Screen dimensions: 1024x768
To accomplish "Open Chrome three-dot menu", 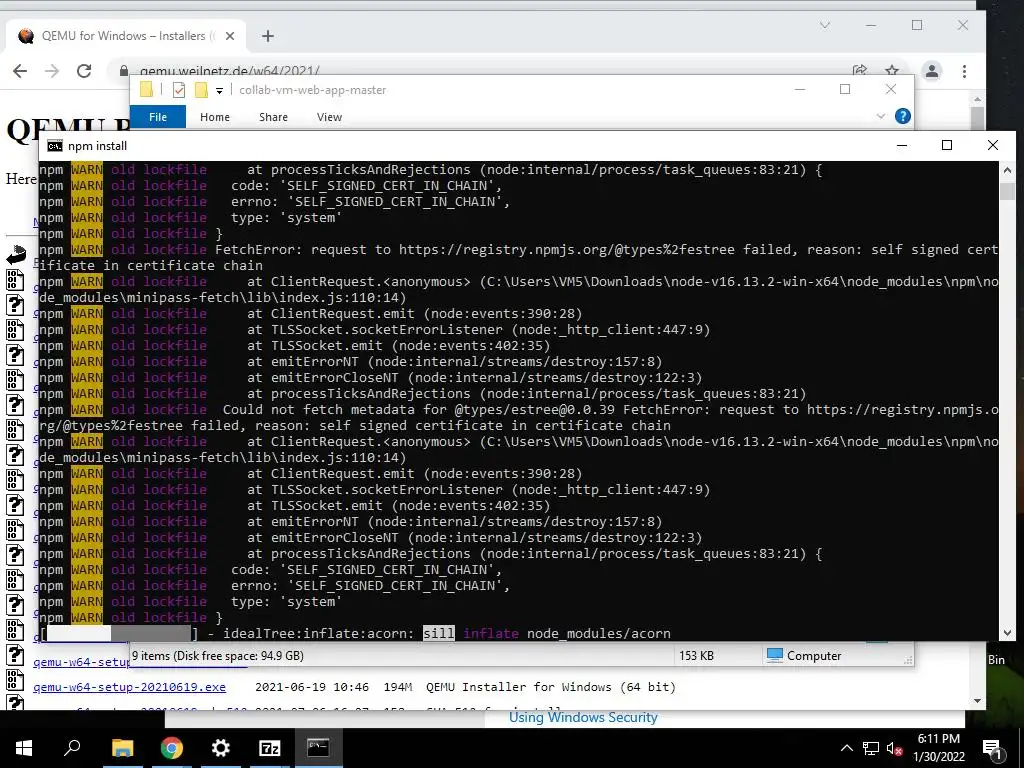I will pyautogui.click(x=964, y=71).
